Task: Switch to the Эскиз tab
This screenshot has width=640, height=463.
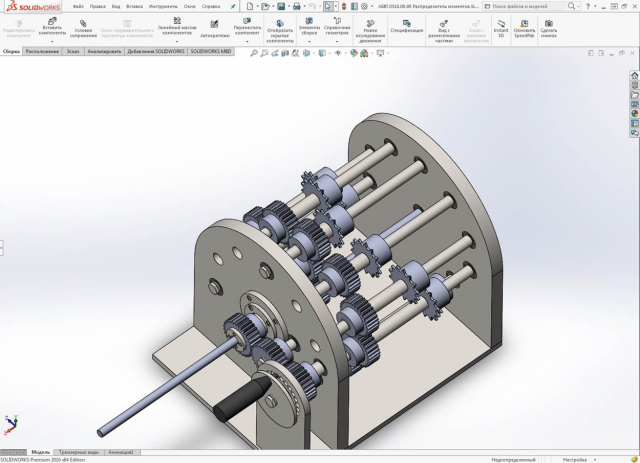Action: coord(73,51)
